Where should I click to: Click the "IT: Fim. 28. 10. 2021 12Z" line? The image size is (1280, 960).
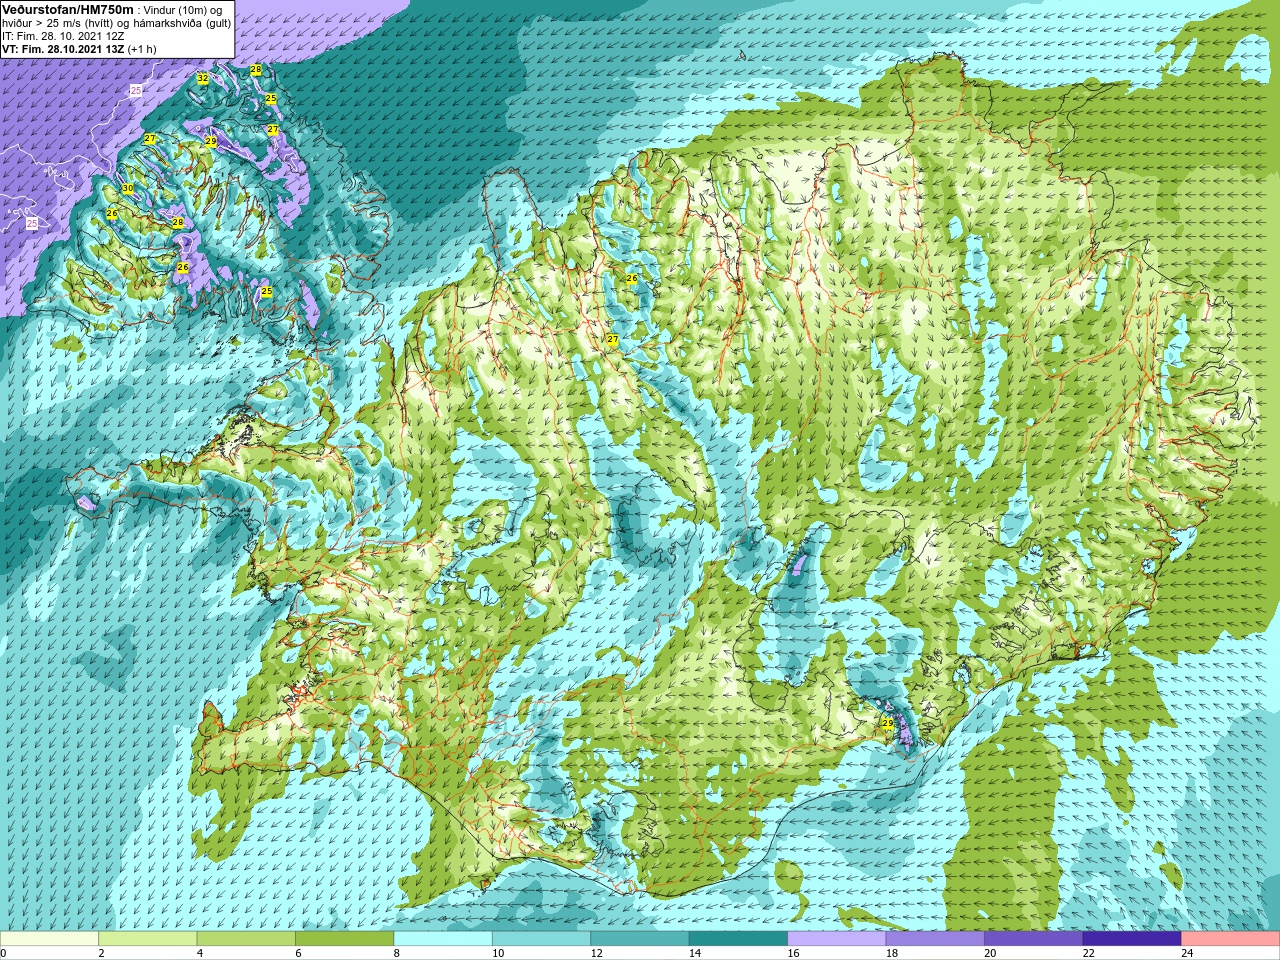(x=62, y=35)
